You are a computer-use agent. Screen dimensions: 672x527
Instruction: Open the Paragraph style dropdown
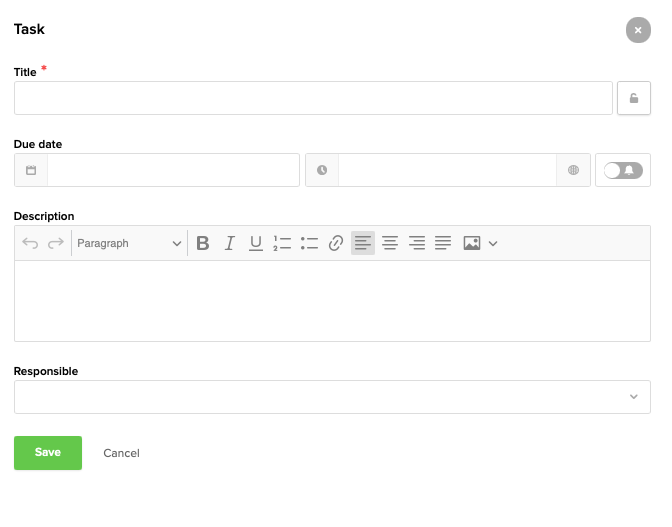point(129,243)
